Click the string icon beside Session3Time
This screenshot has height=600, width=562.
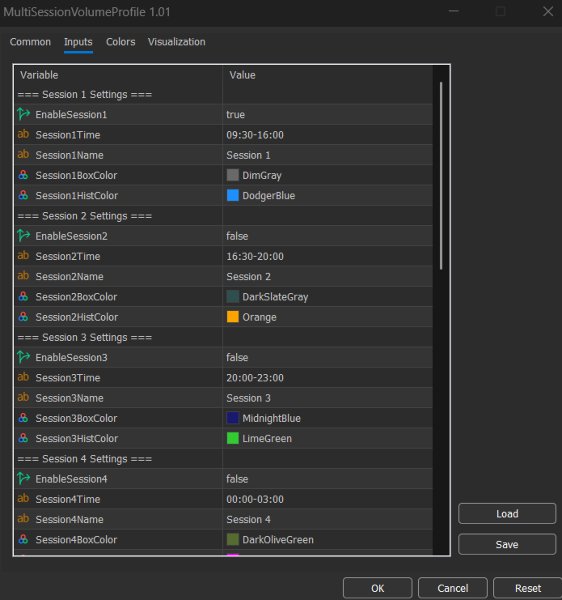click(23, 377)
